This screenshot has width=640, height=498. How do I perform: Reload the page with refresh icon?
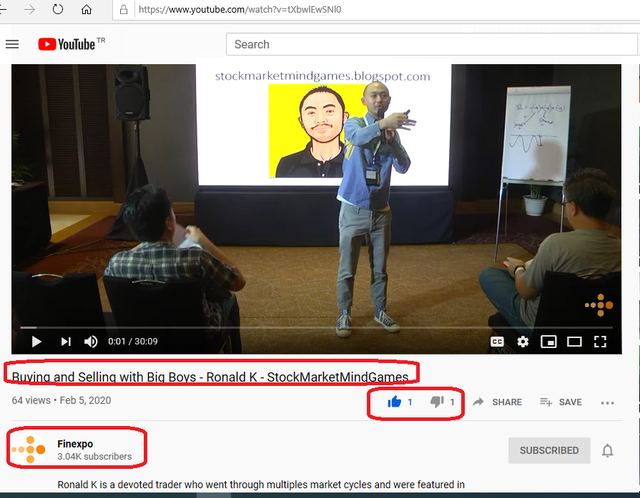[58, 9]
